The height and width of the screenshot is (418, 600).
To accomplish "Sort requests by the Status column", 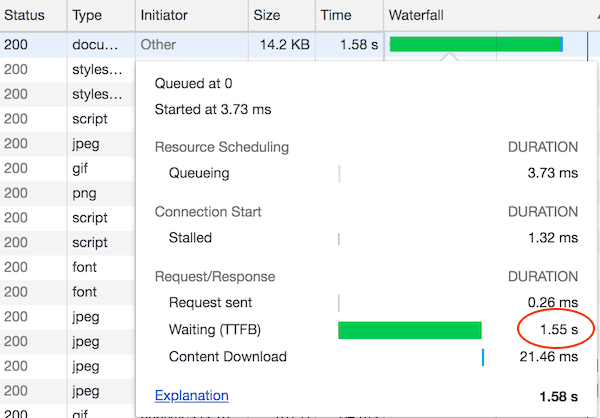I will [24, 16].
